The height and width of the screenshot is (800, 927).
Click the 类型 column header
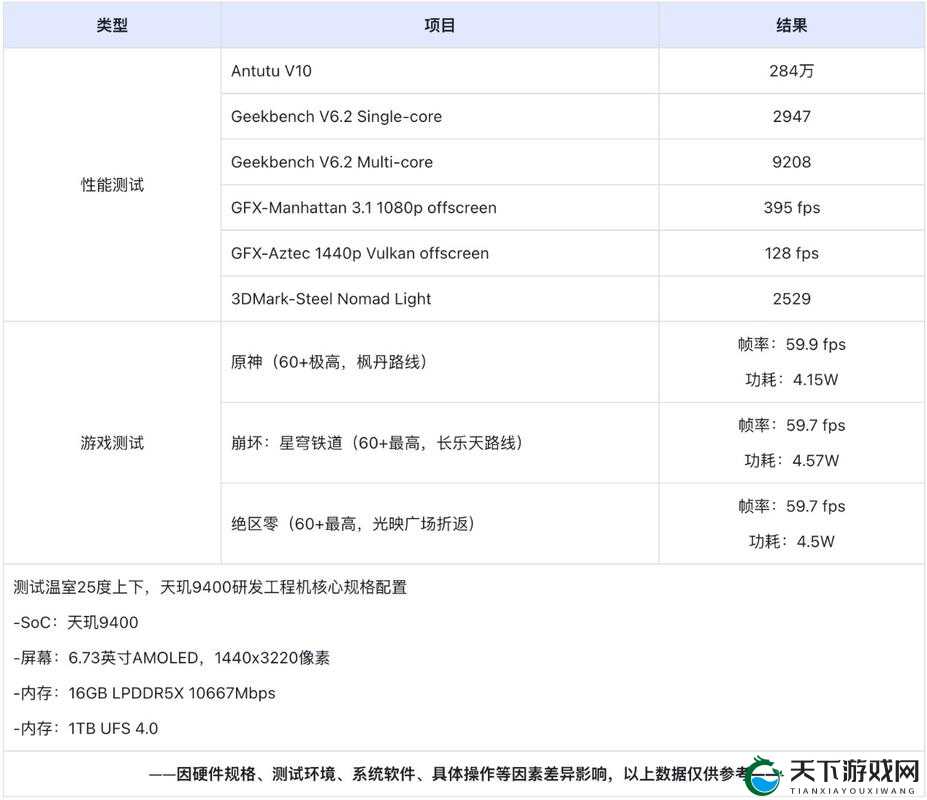point(112,25)
